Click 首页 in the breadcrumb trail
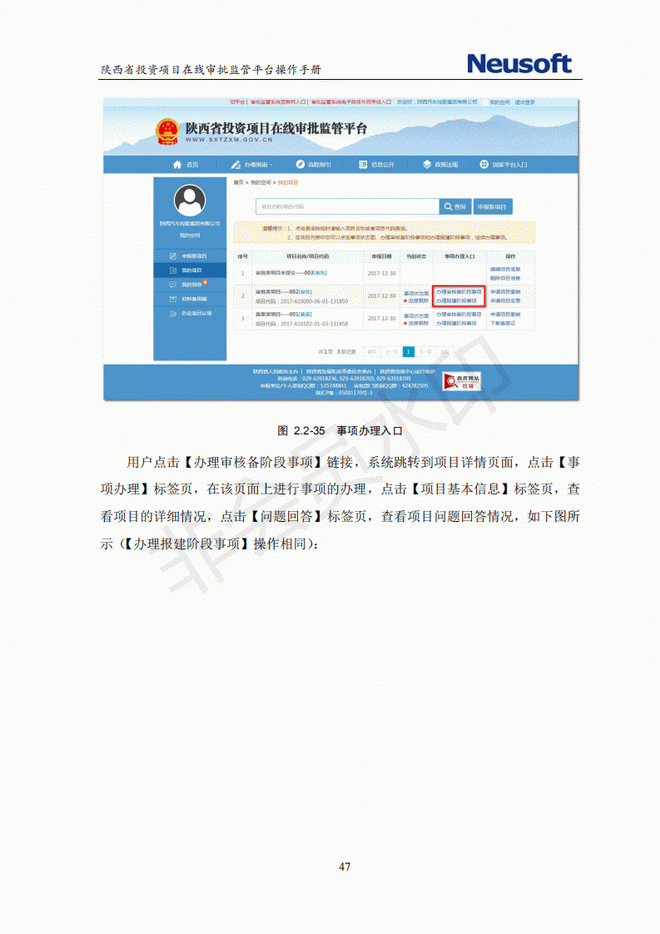 [x=238, y=182]
